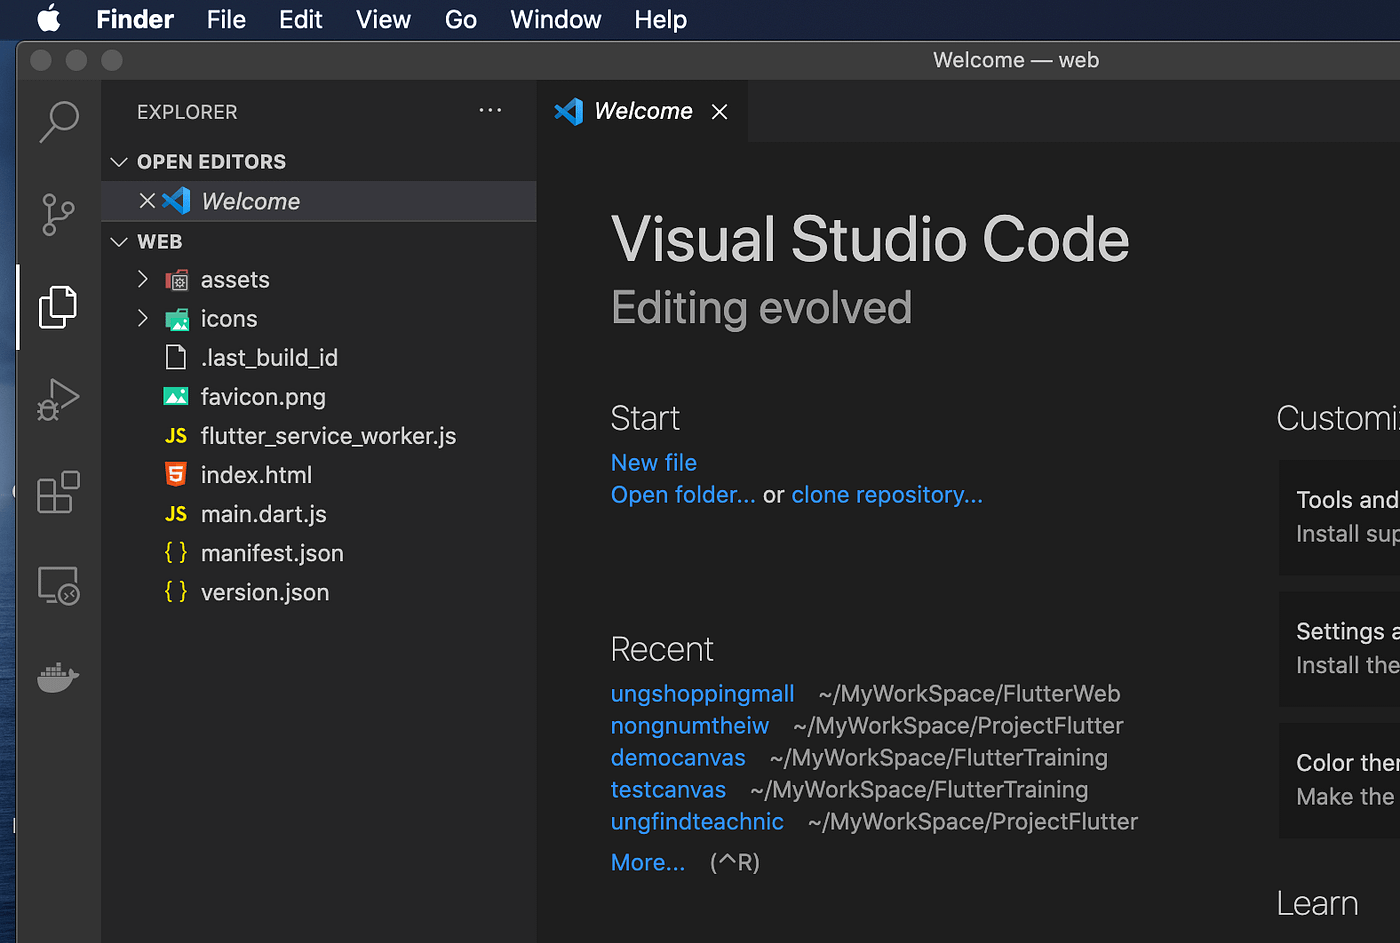Click the Explorer icon in activity bar
1400x943 pixels.
pyautogui.click(x=58, y=307)
